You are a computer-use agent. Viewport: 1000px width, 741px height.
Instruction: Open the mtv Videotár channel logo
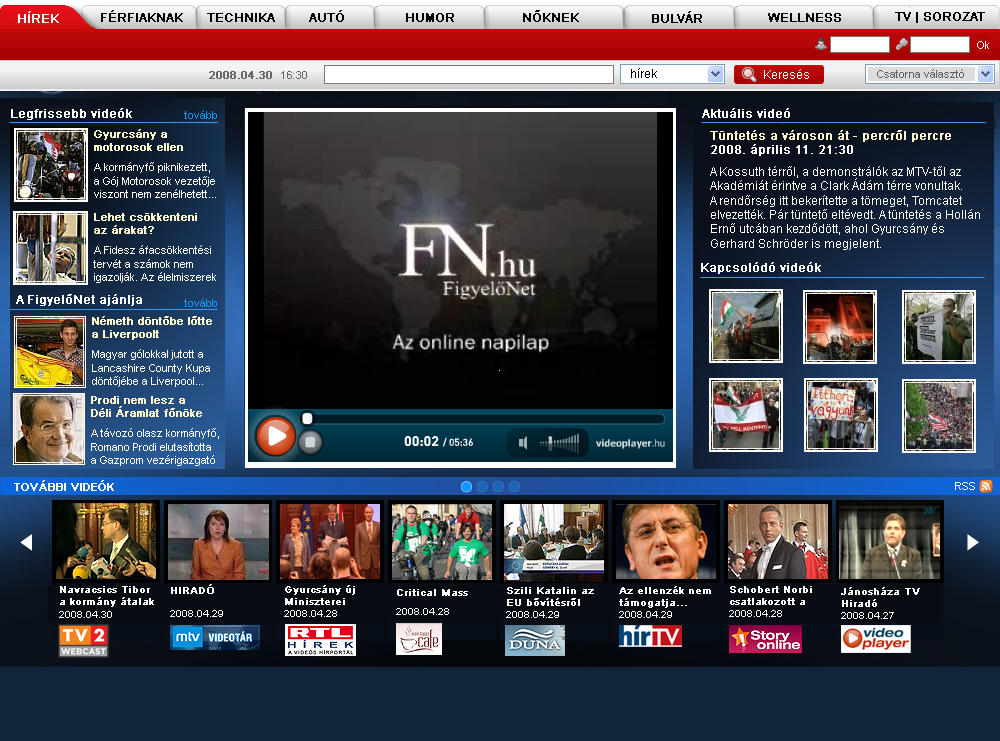[215, 637]
